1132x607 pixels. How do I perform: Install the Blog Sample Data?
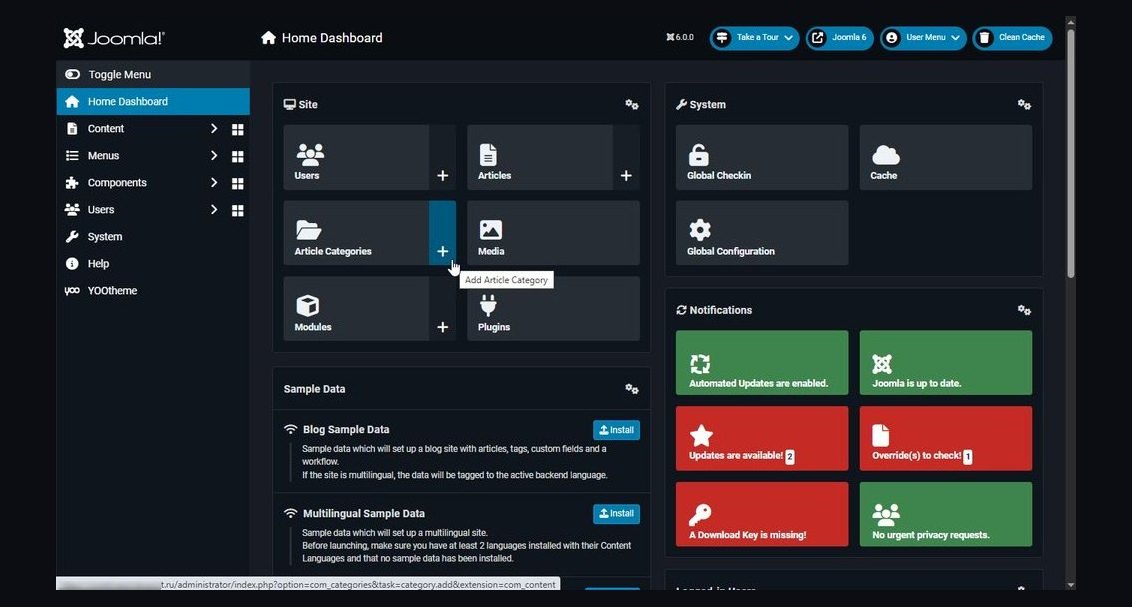617,430
